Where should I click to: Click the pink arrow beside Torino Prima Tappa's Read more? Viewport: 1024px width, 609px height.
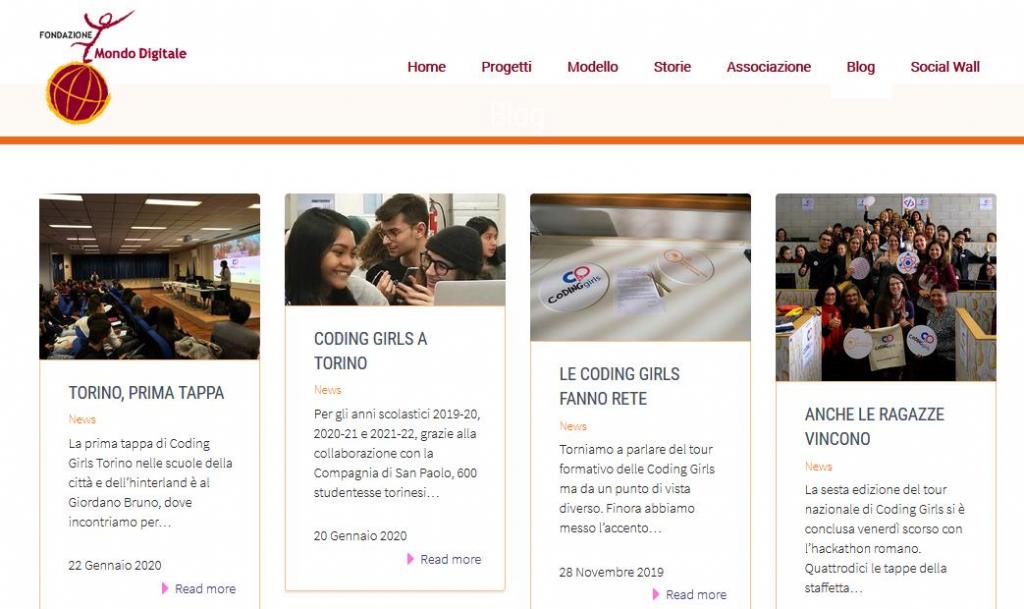click(x=165, y=588)
